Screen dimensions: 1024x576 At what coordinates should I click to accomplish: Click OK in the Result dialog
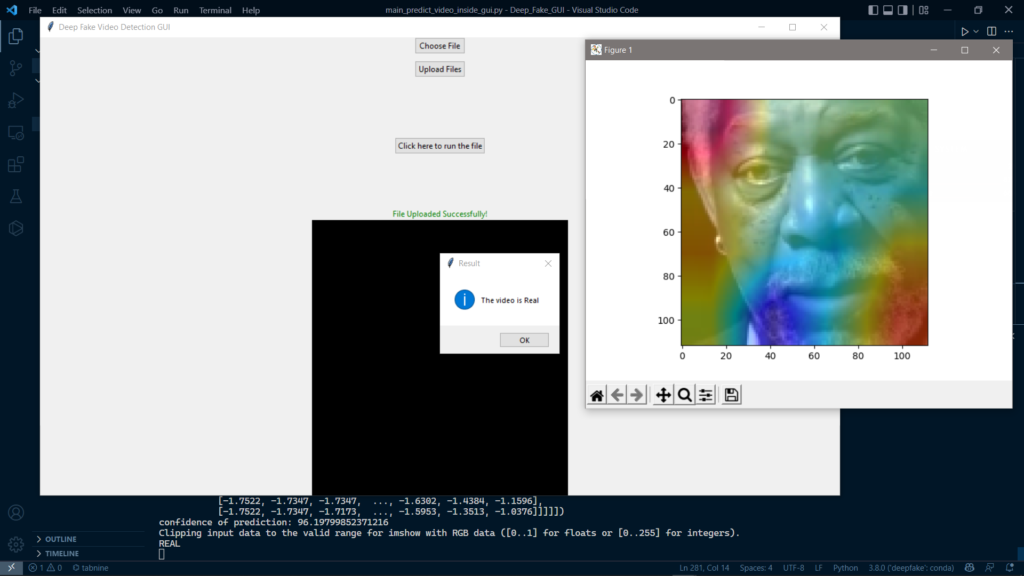524,340
